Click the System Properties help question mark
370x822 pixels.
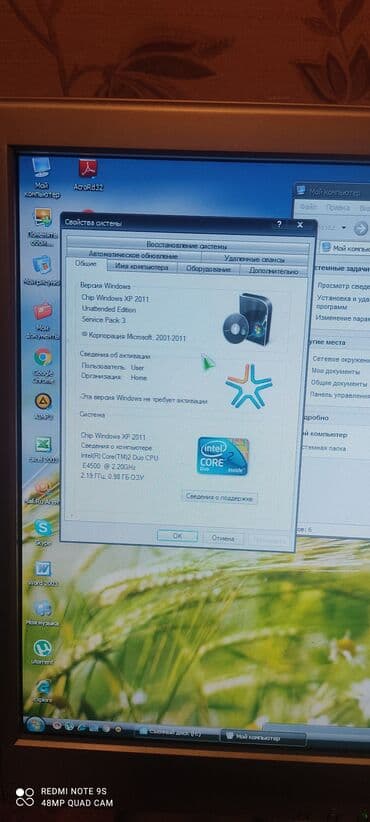[x=278, y=224]
